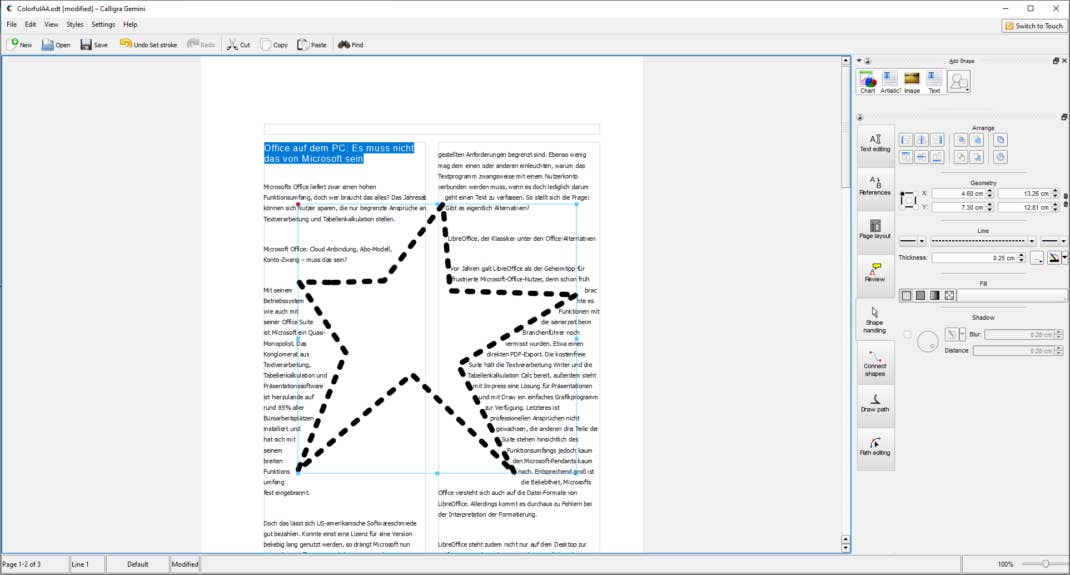Click the New document toolbar icon
The width and height of the screenshot is (1070, 575).
[x=20, y=44]
